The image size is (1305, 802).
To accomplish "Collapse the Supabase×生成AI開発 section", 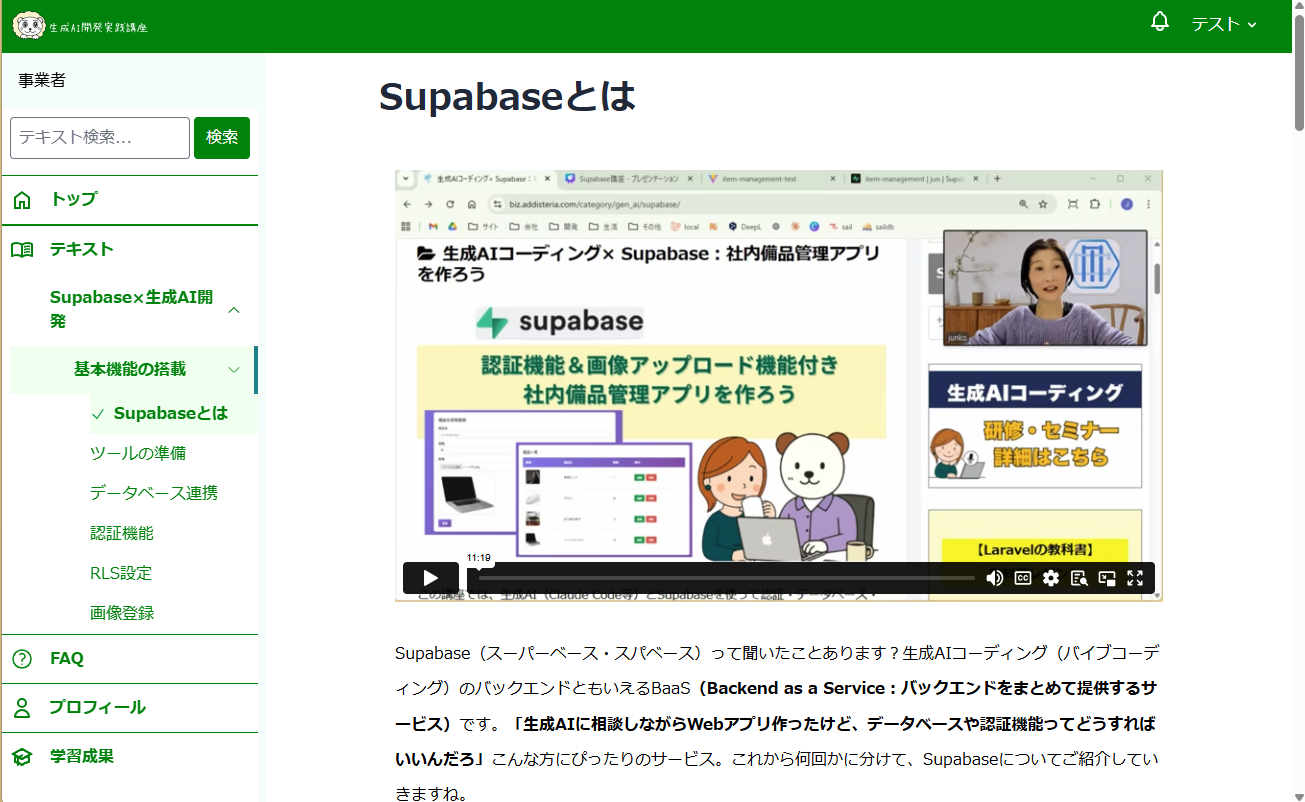I will click(x=233, y=310).
